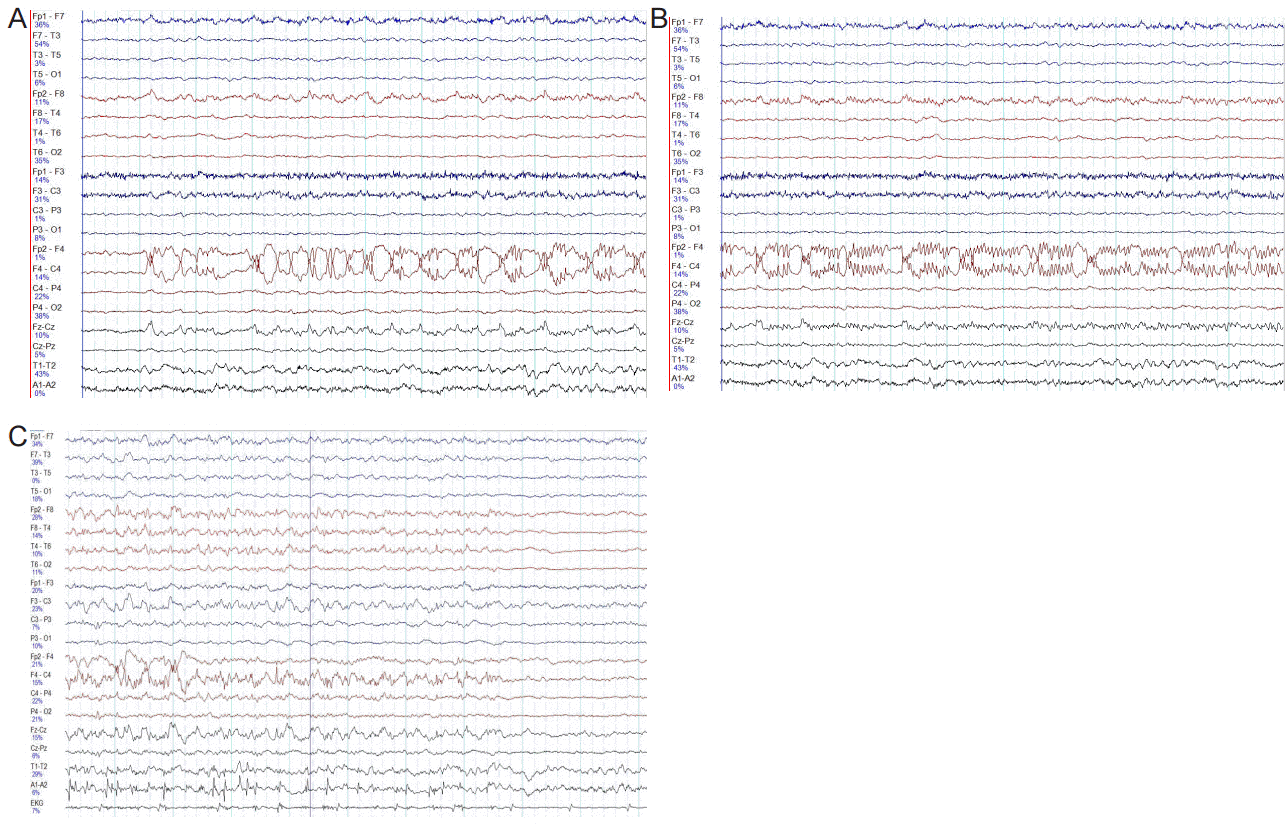Image resolution: width=1288 pixels, height=826 pixels.
Task: Select Fz-Cz label in panel C
Action: tap(38, 730)
